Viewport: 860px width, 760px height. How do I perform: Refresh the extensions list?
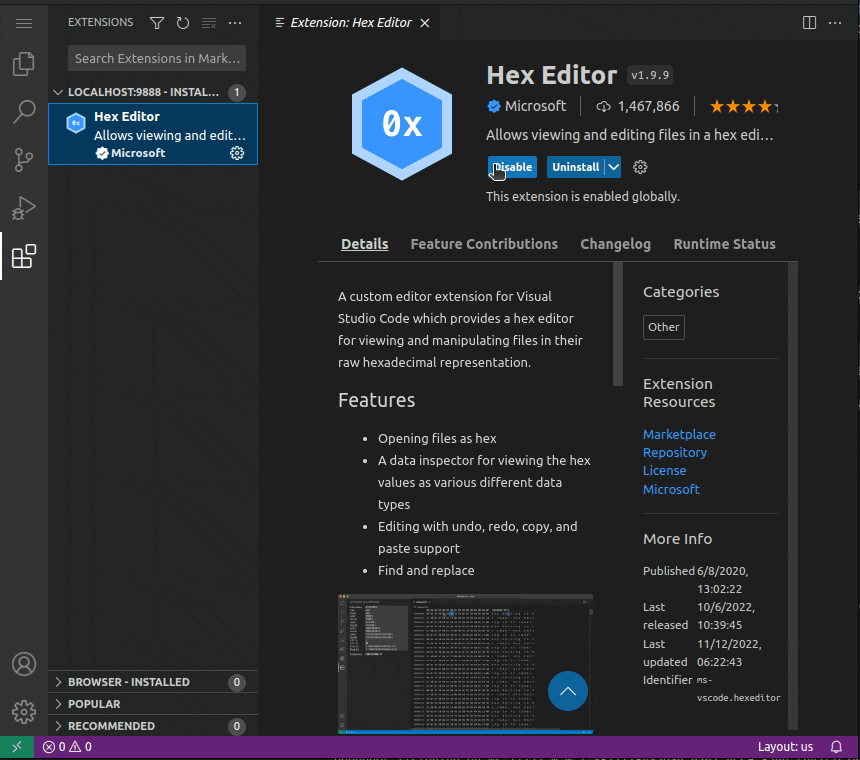[x=183, y=23]
